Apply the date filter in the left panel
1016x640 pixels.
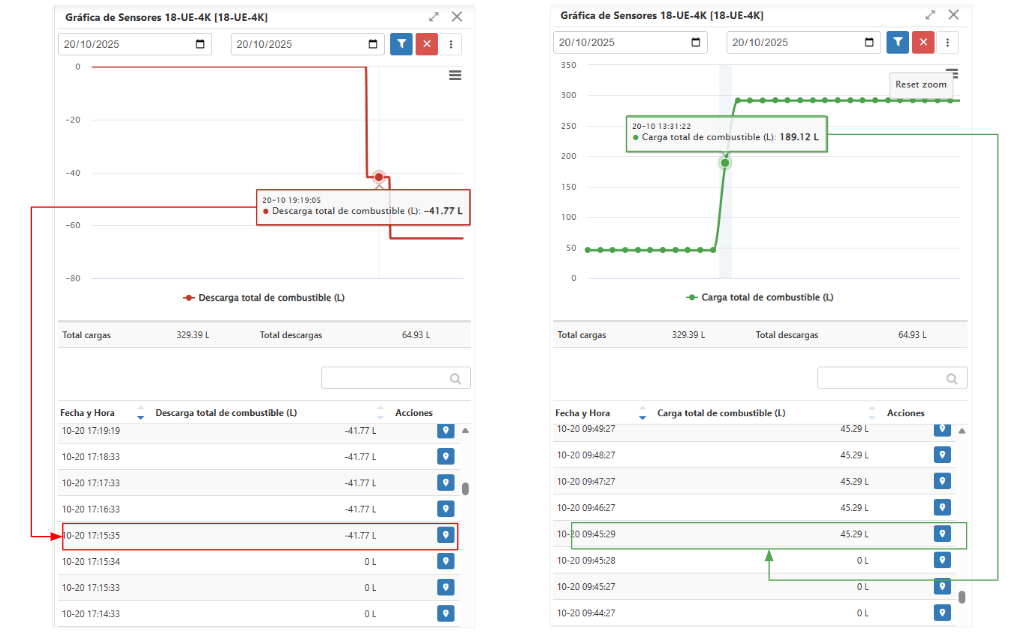[x=401, y=44]
